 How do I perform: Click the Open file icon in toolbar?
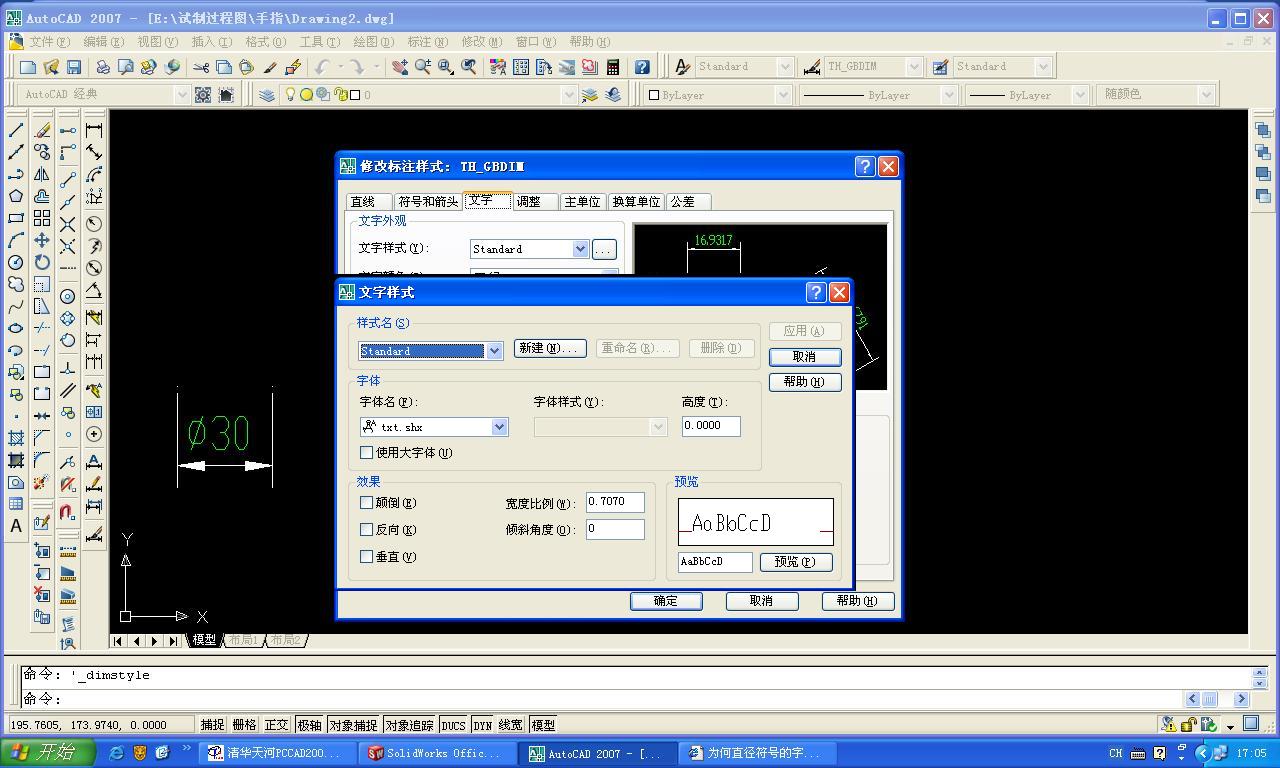(51, 67)
